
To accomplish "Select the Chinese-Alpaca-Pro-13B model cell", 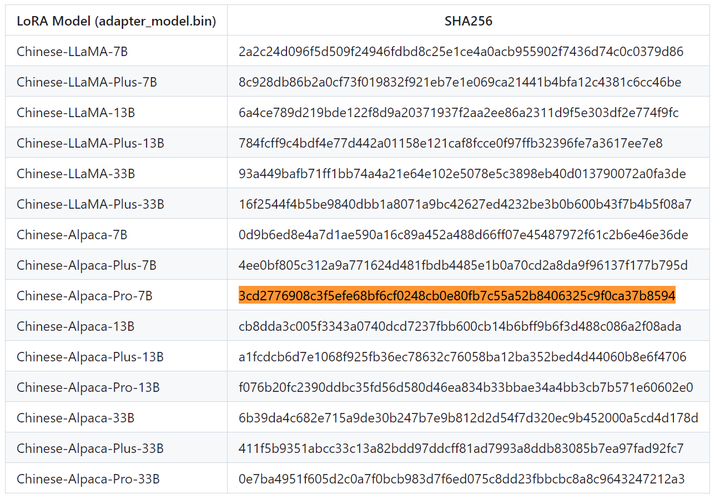I will (89, 388).
